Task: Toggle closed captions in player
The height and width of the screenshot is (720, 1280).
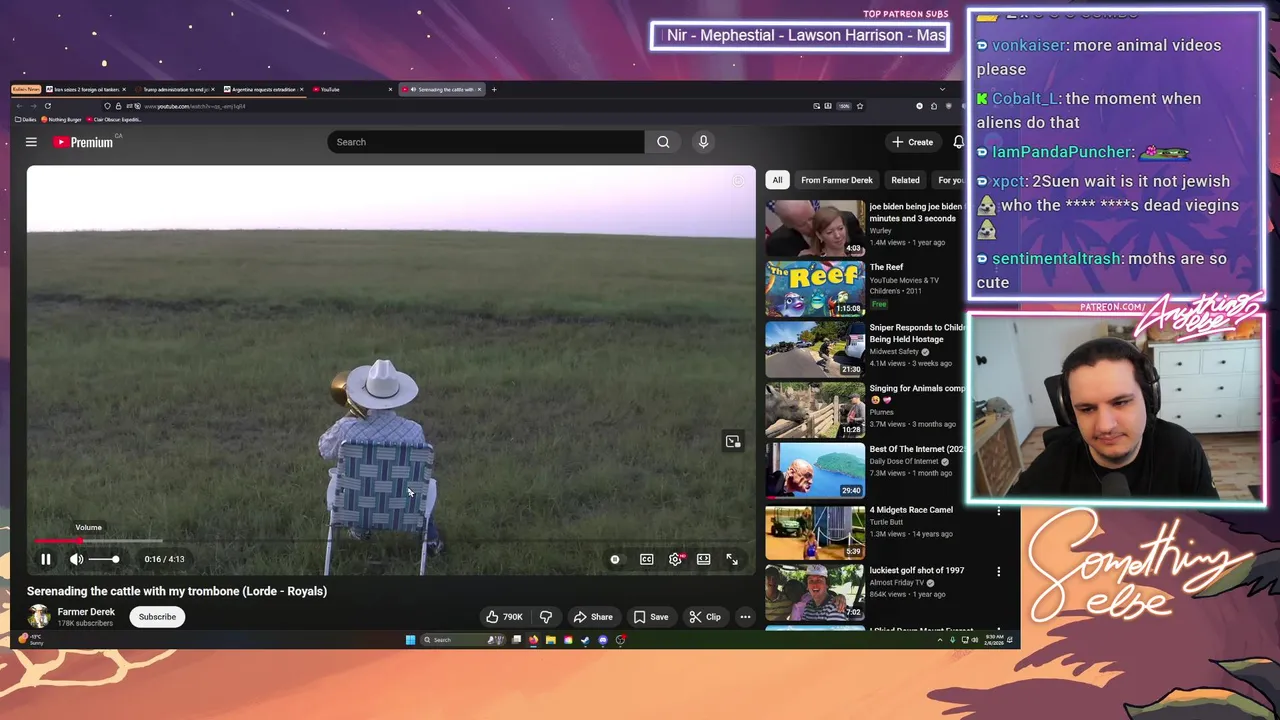Action: 647,559
